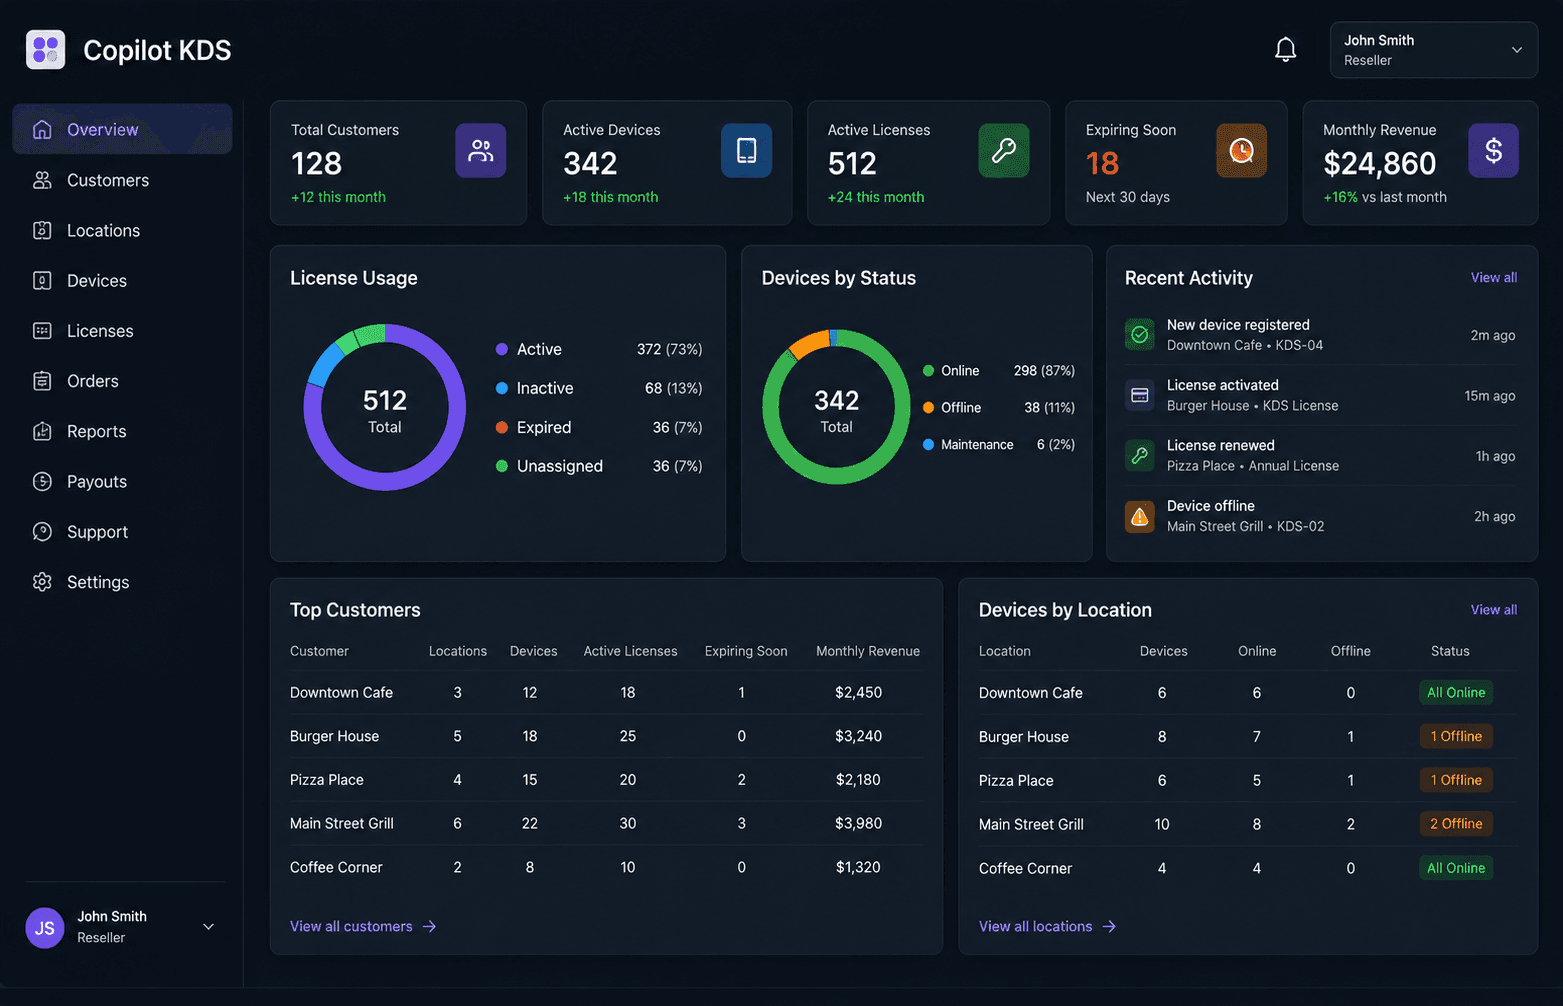
Task: Click arrow beside View all customers
Action: [429, 927]
